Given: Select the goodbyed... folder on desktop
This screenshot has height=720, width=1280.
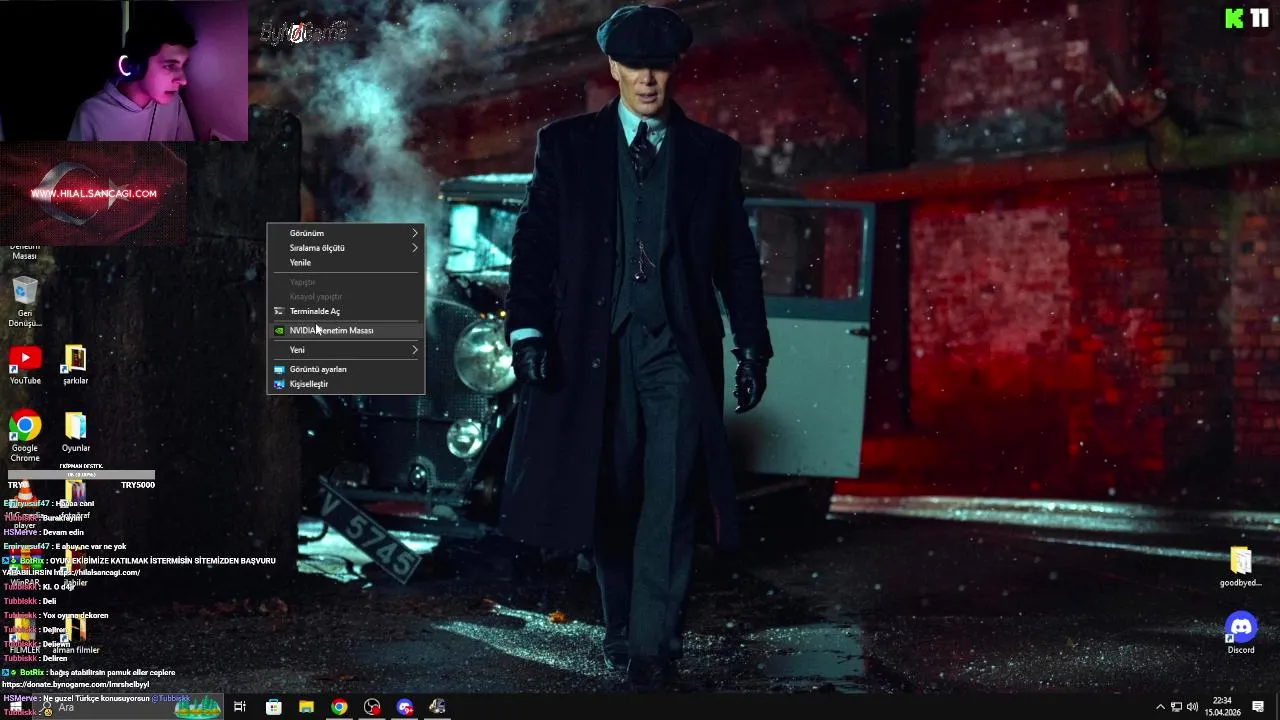Looking at the screenshot, I should click(1241, 567).
